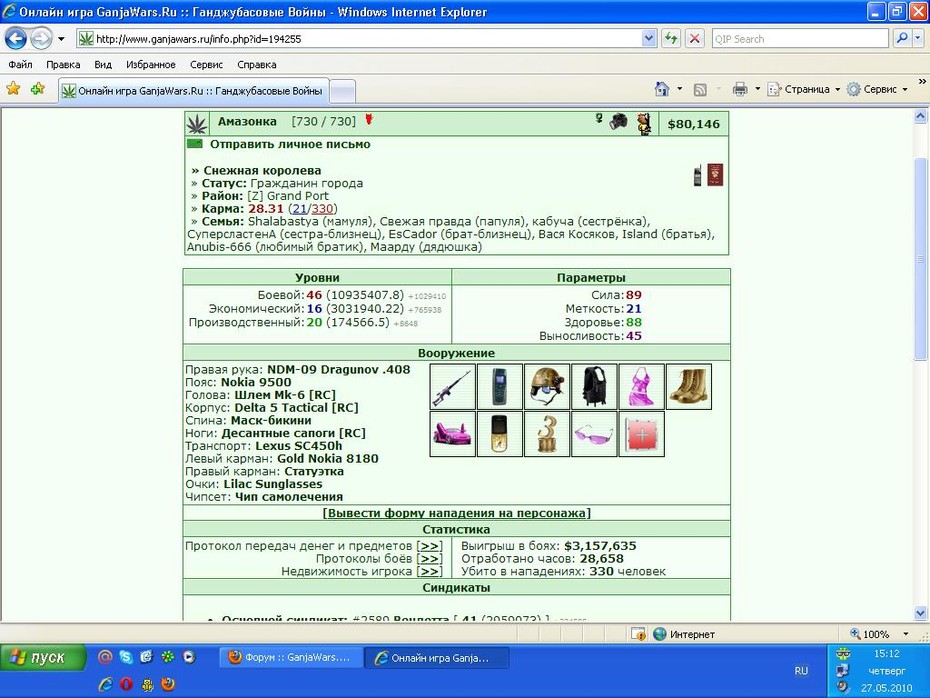
Task: Open the Страница dropdown menu
Action: coord(804,90)
